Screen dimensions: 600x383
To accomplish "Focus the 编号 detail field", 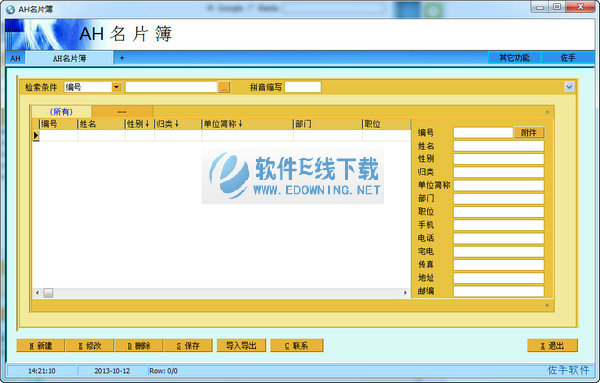I will [x=483, y=132].
